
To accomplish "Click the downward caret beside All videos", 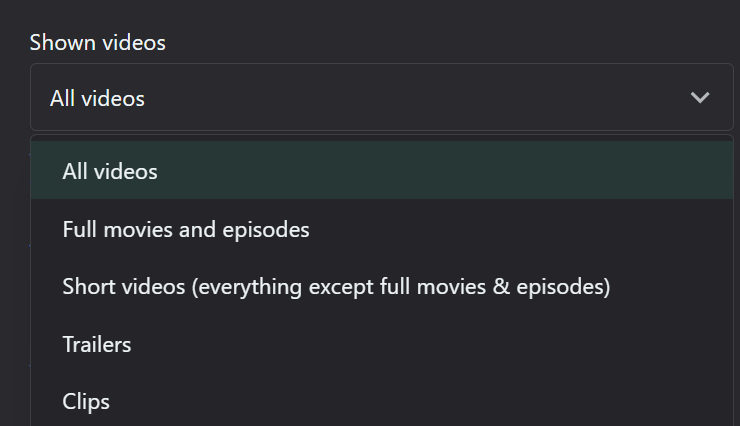I will 699,98.
